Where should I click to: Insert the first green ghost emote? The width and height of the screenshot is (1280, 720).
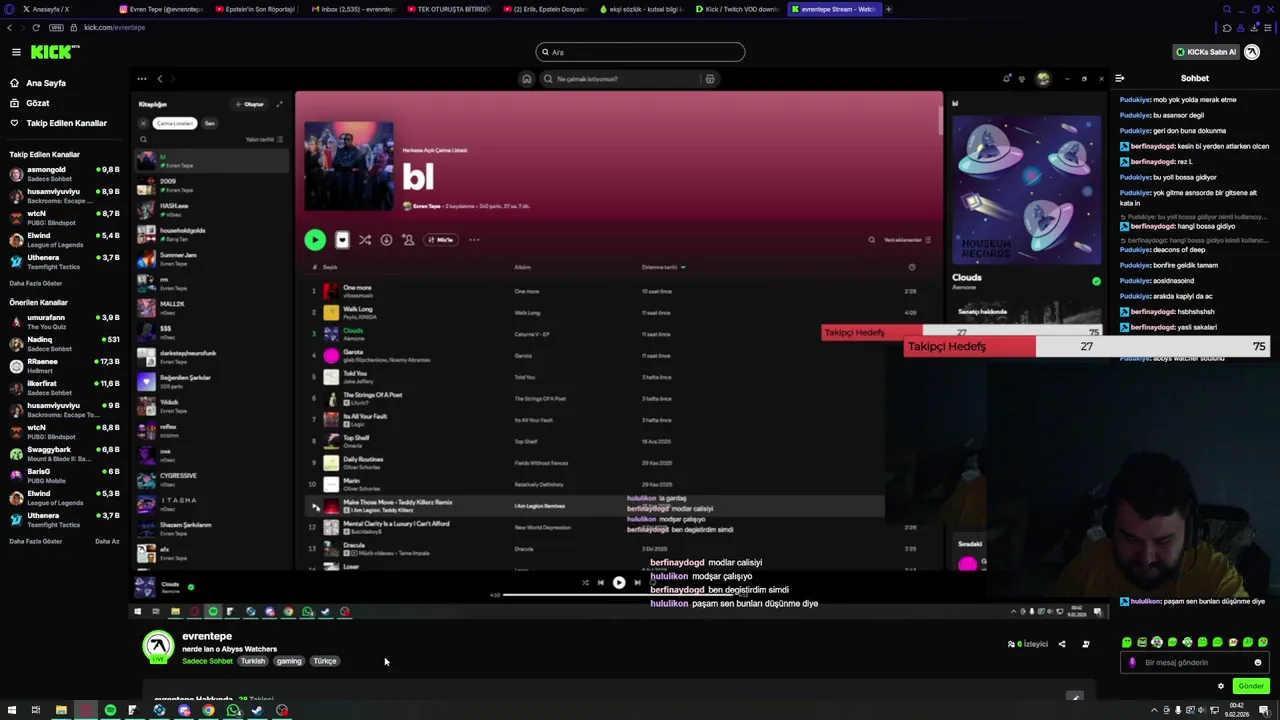click(1127, 642)
